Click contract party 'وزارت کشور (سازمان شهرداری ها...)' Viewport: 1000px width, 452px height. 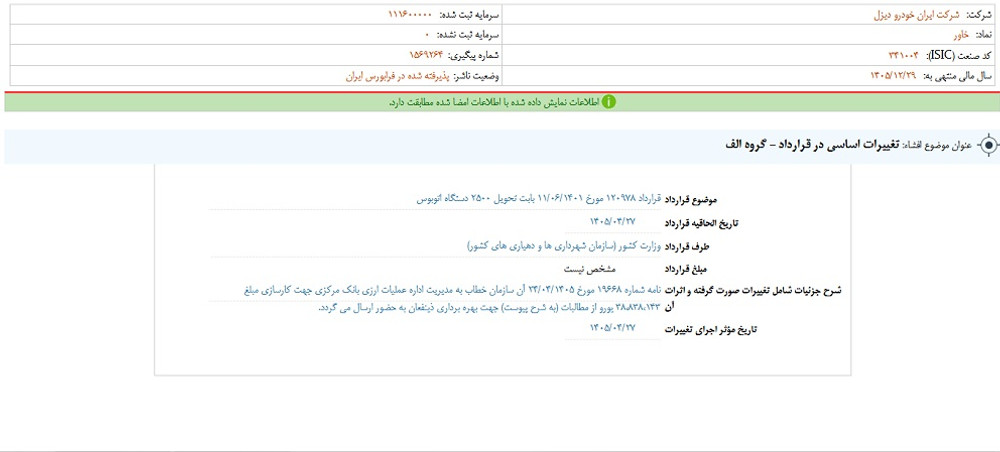coord(564,245)
